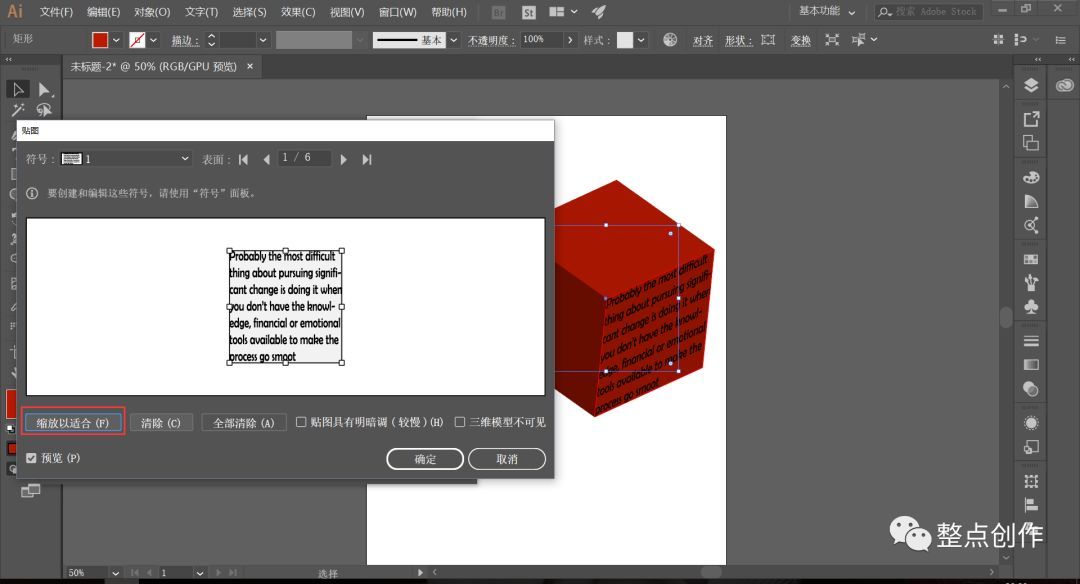
Task: Open the arrange documents dropdown
Action: point(563,12)
